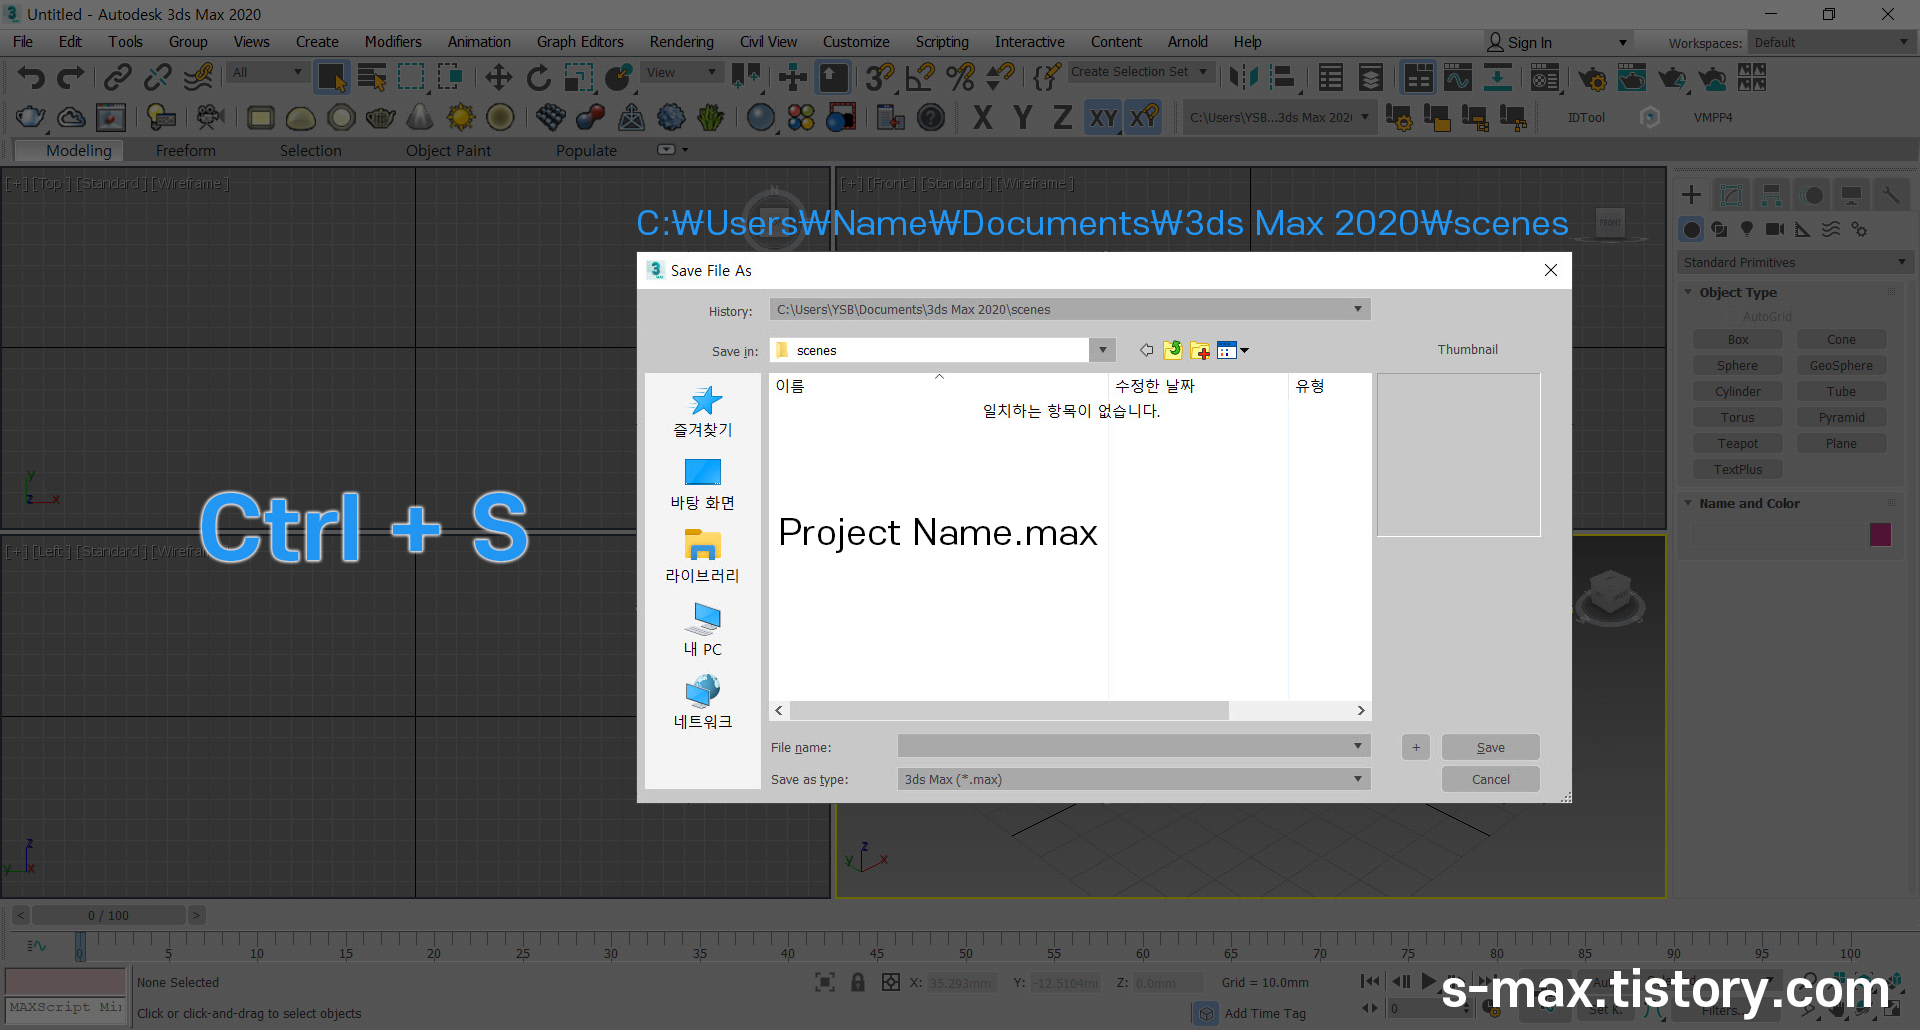
Task: Open the View Menu dropdown in dialog
Action: coord(1233,350)
